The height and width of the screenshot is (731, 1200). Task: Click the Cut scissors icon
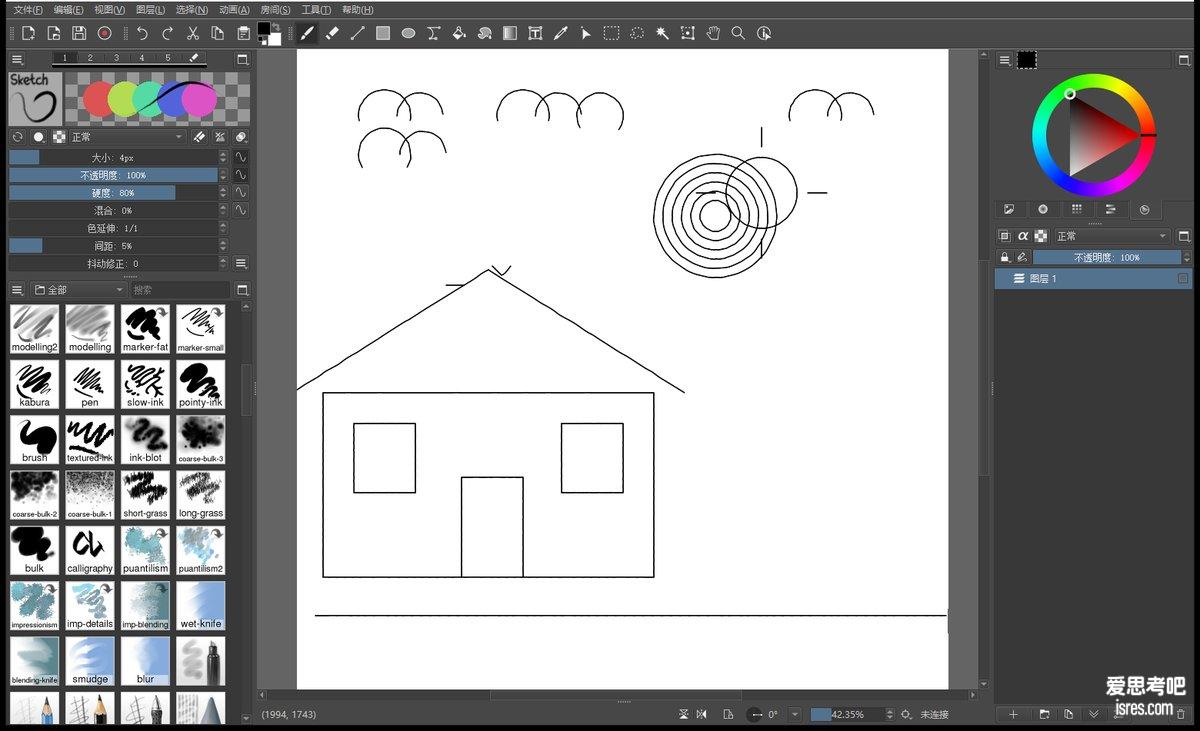[x=193, y=33]
